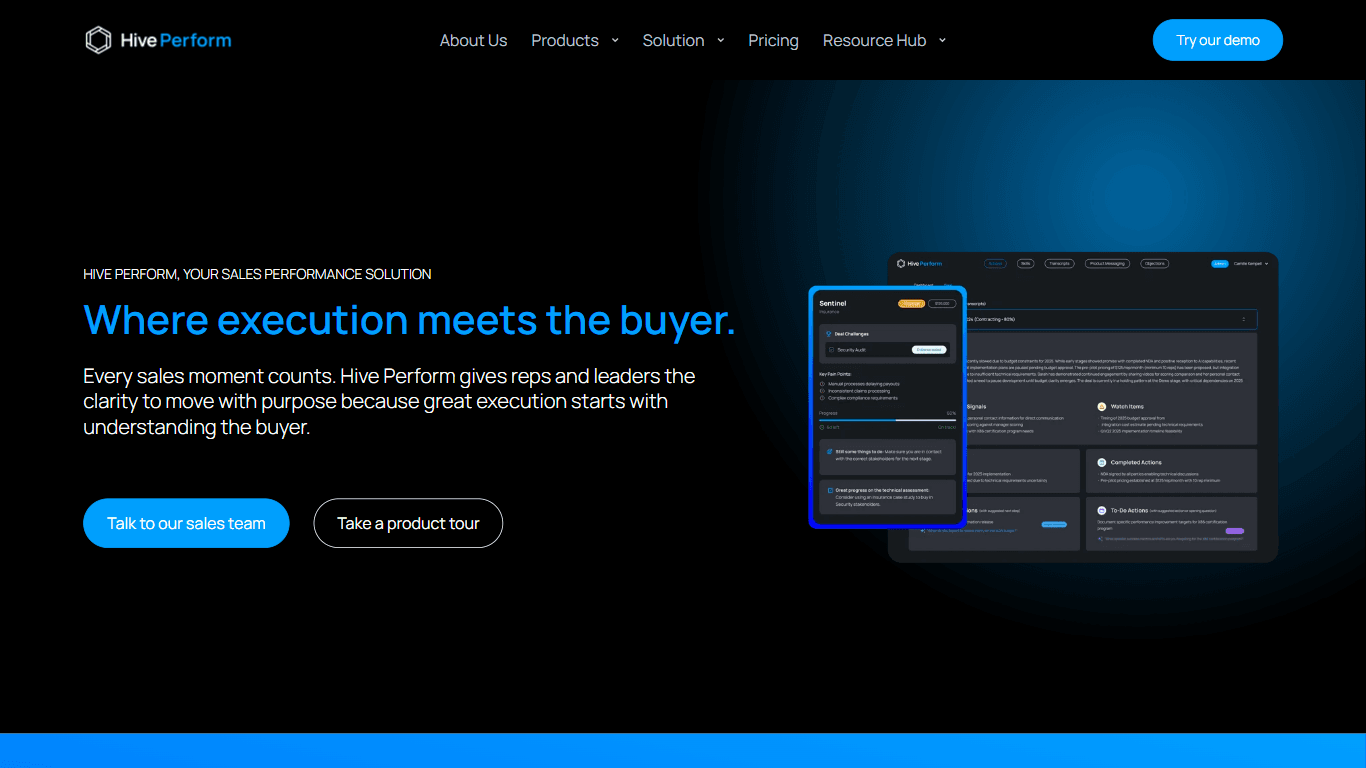Viewport: 1366px width, 768px height.
Task: Click icon beside 'Manual processes delaying payouts'
Action: click(822, 384)
